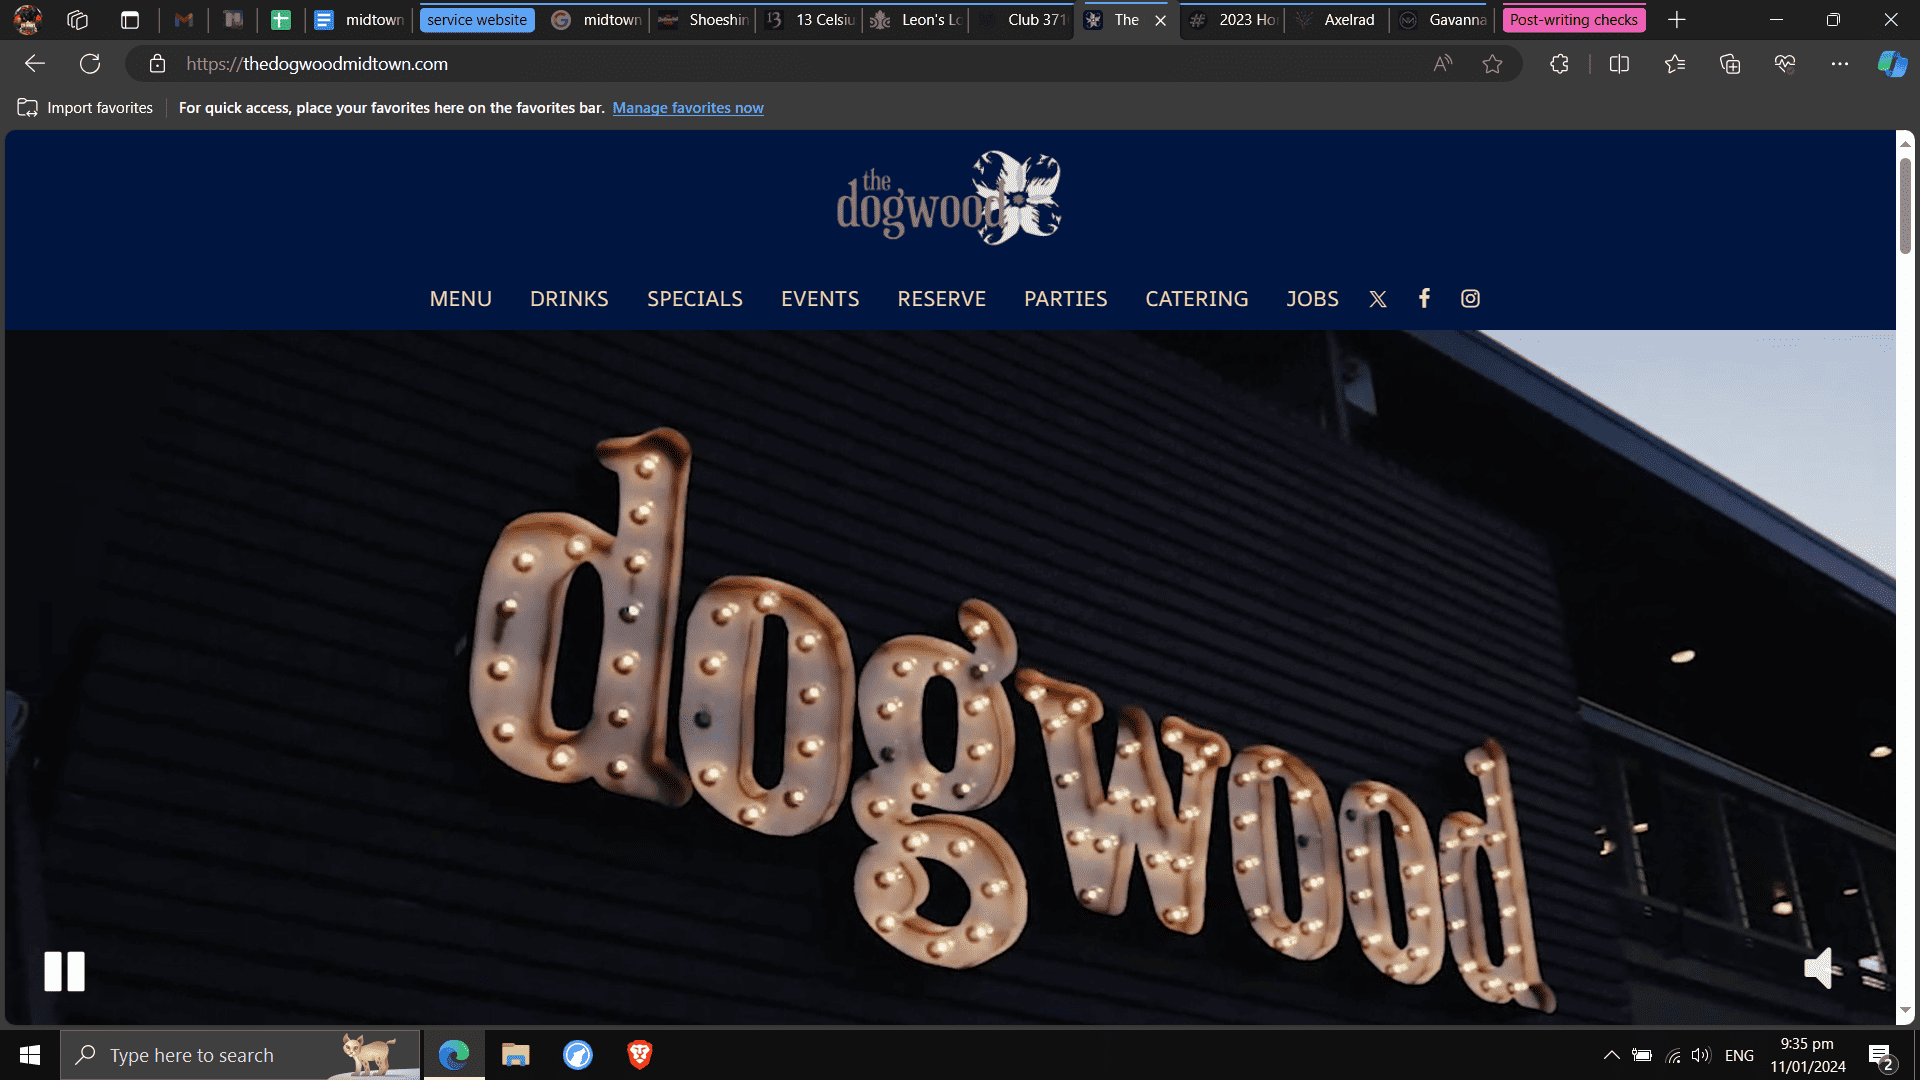Switch to Shoeshine tab
This screenshot has height=1080, width=1920.
[703, 20]
